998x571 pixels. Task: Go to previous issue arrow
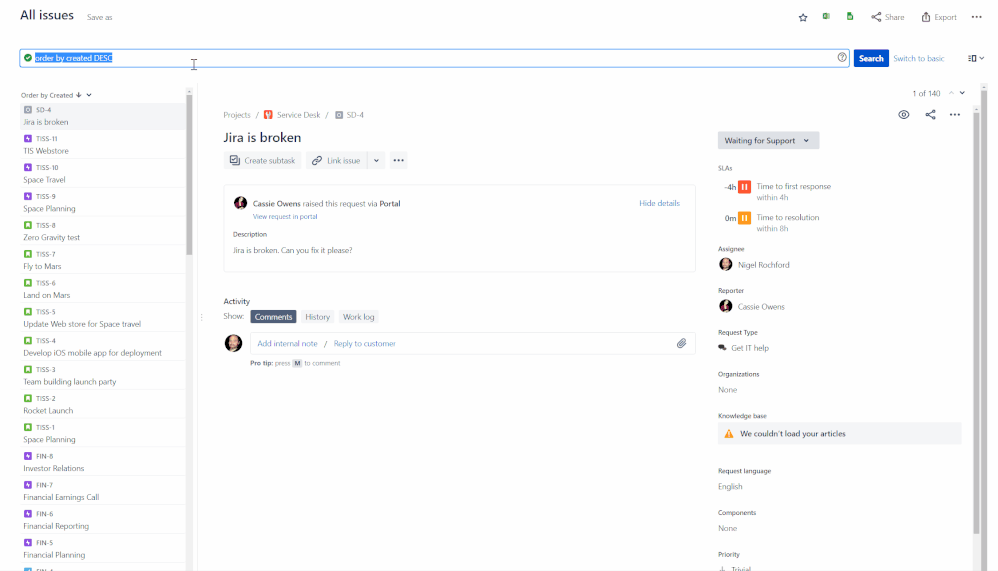(951, 93)
